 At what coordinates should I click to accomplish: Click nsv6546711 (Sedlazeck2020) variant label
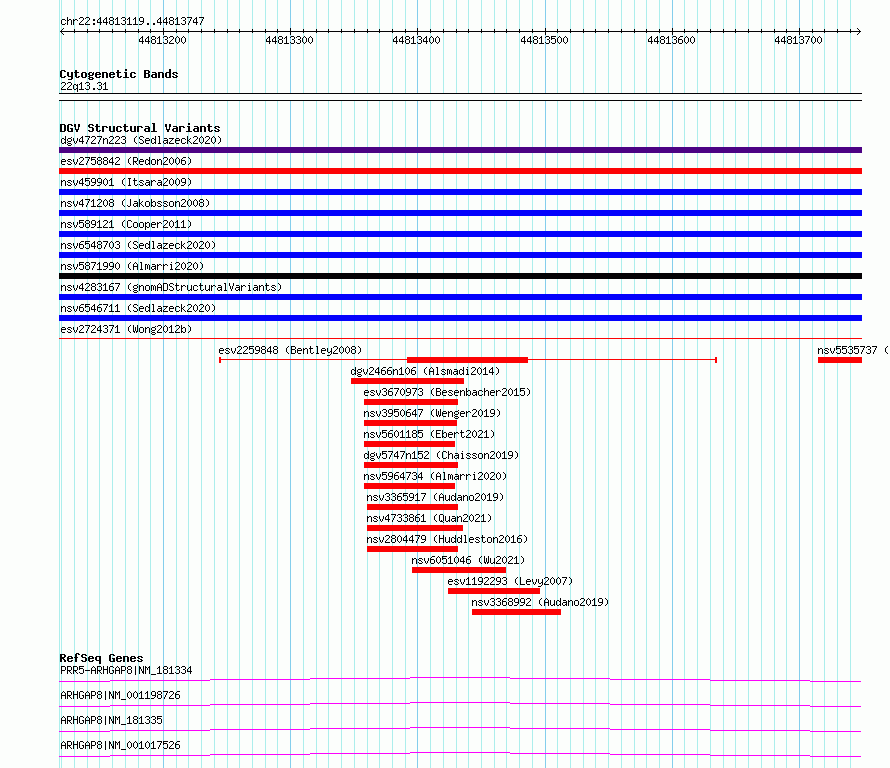coord(138,308)
